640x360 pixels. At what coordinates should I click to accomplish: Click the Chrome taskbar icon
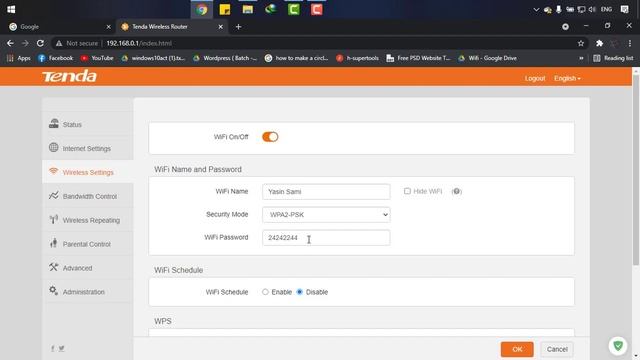[202, 9]
